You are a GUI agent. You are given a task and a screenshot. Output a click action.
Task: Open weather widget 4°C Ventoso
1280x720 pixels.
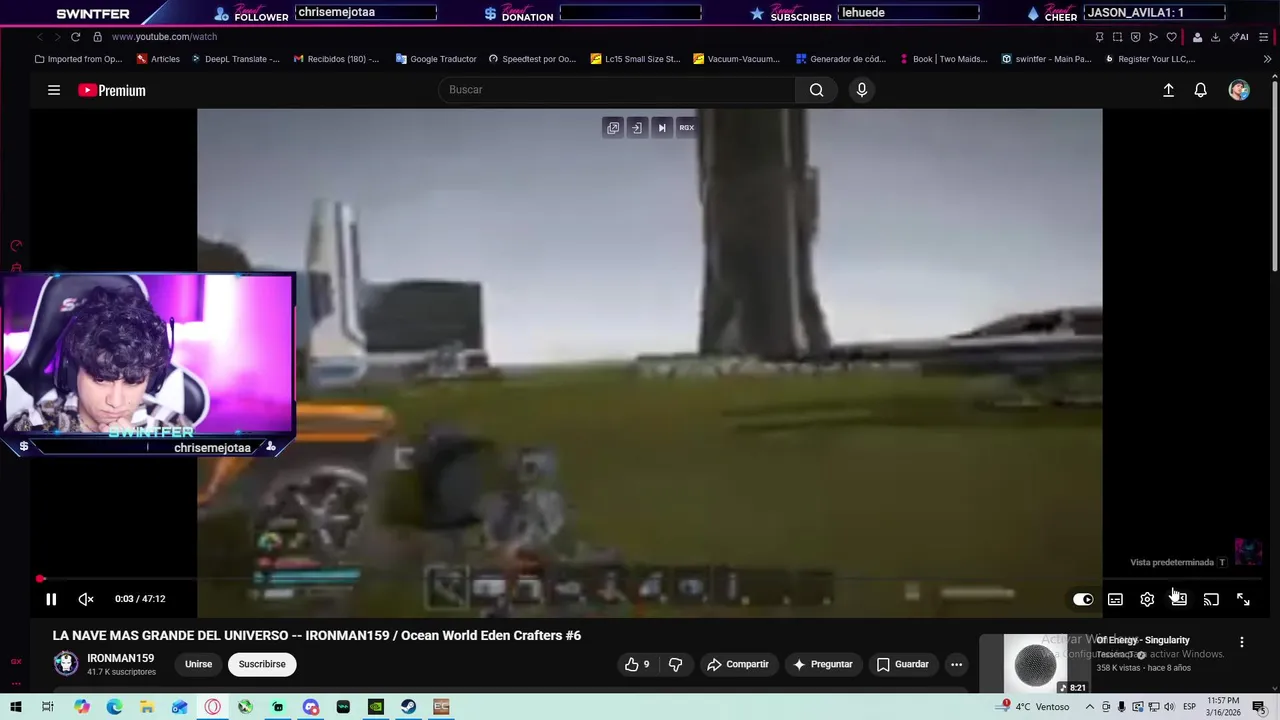[1034, 707]
